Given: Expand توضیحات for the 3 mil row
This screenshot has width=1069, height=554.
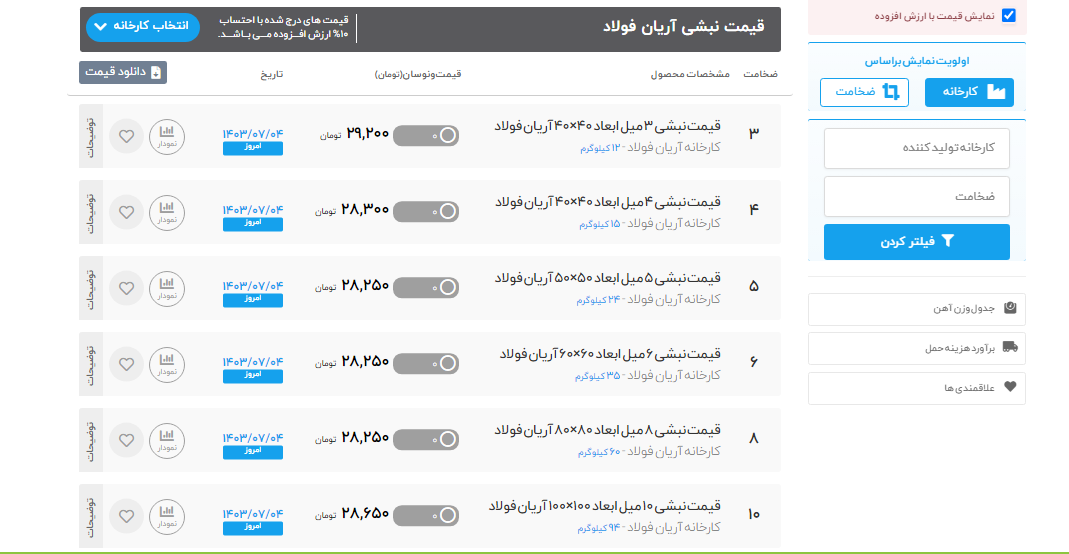Looking at the screenshot, I should click(x=90, y=136).
